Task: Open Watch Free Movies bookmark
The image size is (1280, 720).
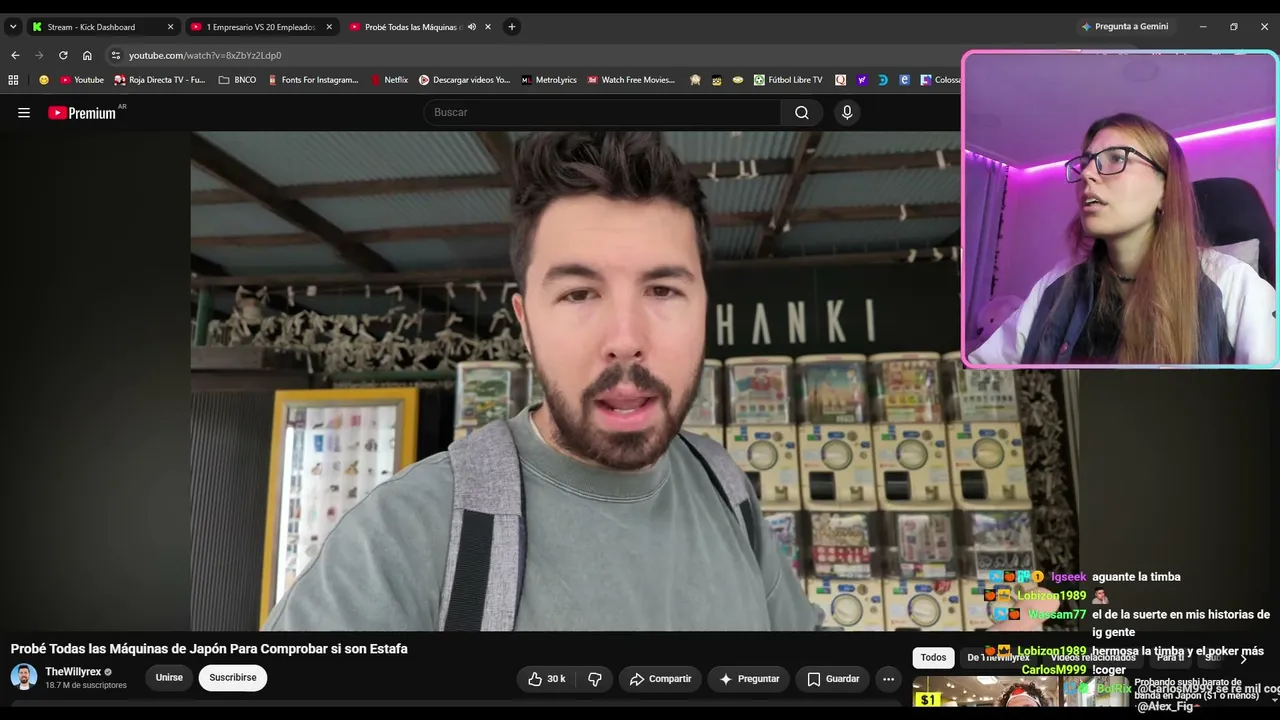Action: coord(631,80)
